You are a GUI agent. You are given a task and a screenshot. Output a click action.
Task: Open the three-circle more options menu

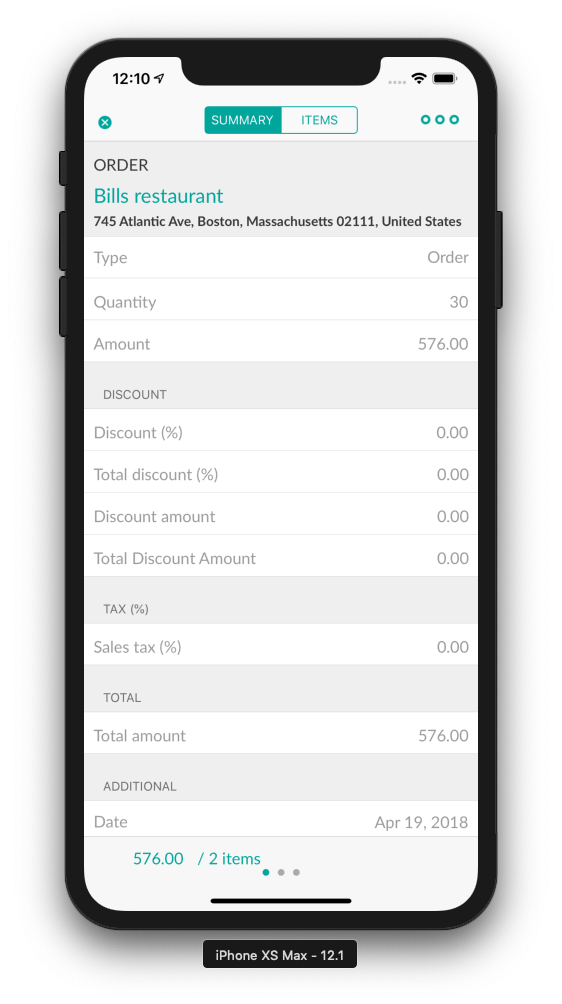click(x=440, y=120)
